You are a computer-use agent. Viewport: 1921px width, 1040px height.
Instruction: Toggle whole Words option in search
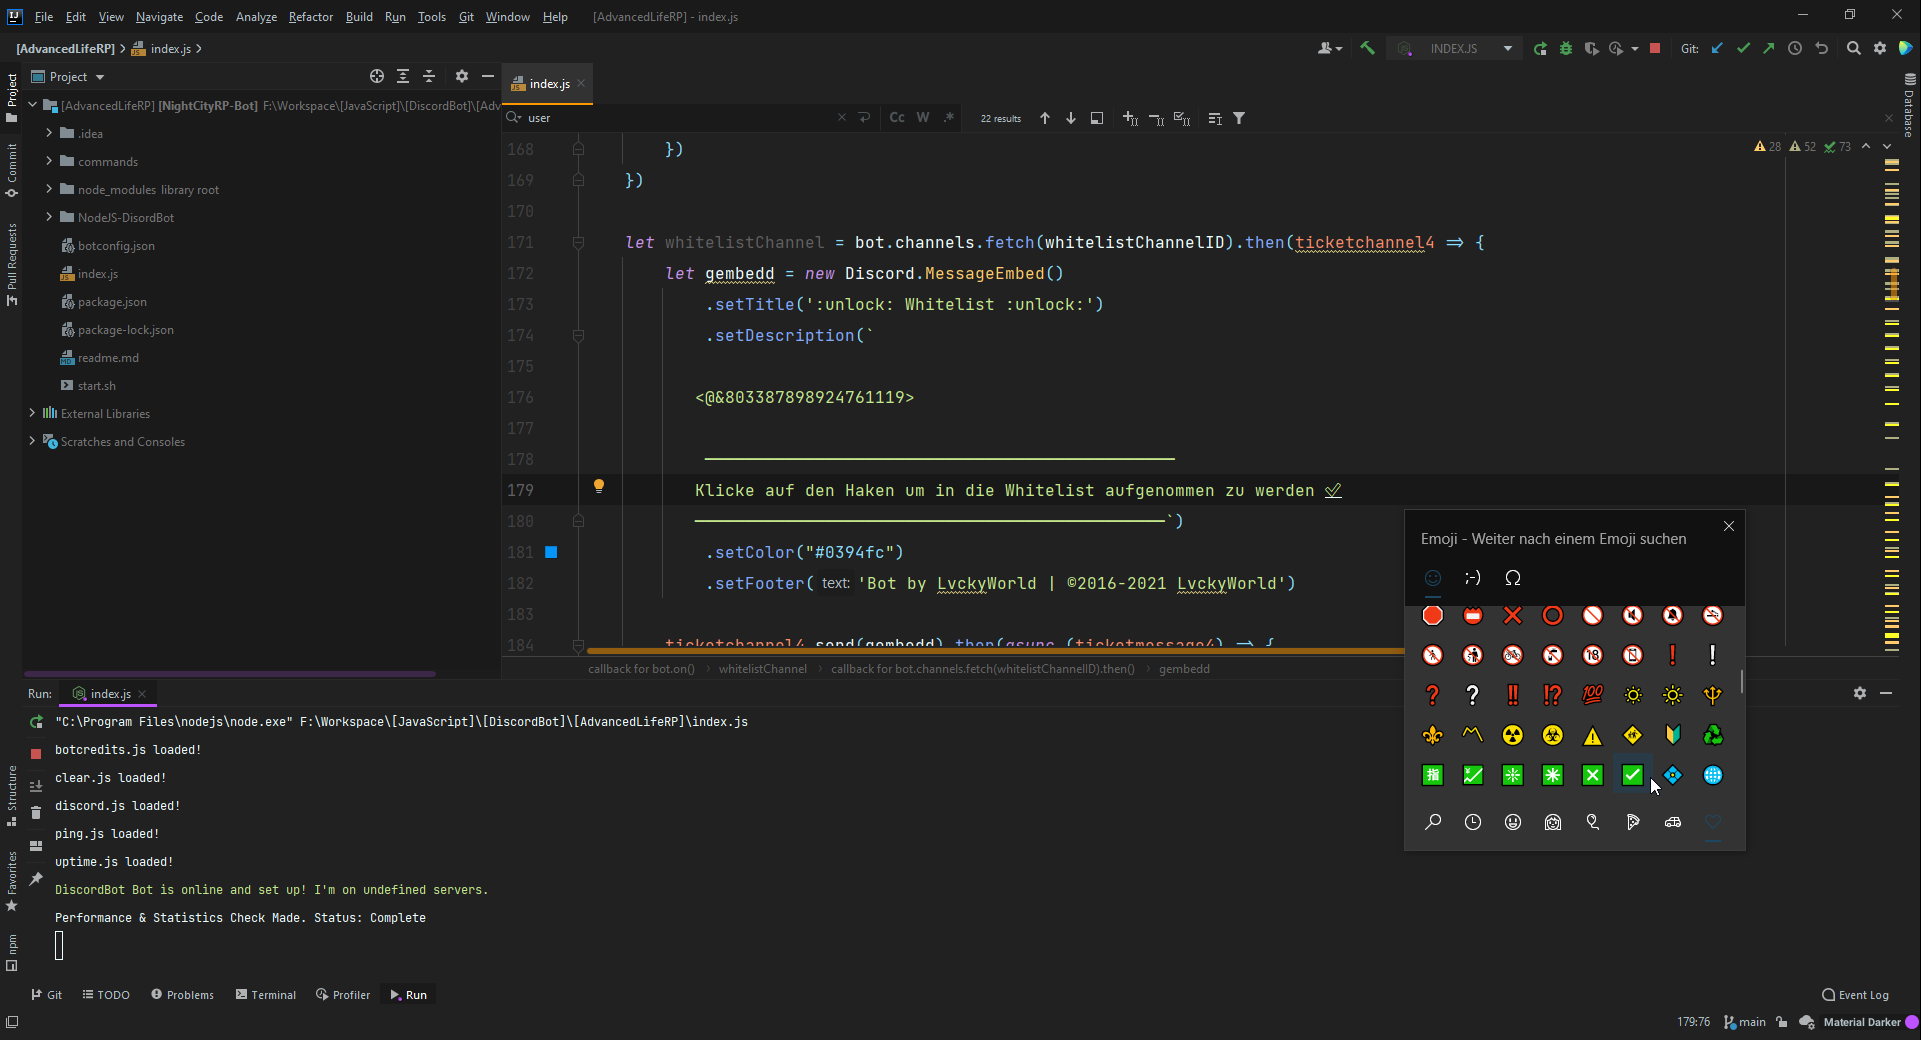[x=923, y=118]
